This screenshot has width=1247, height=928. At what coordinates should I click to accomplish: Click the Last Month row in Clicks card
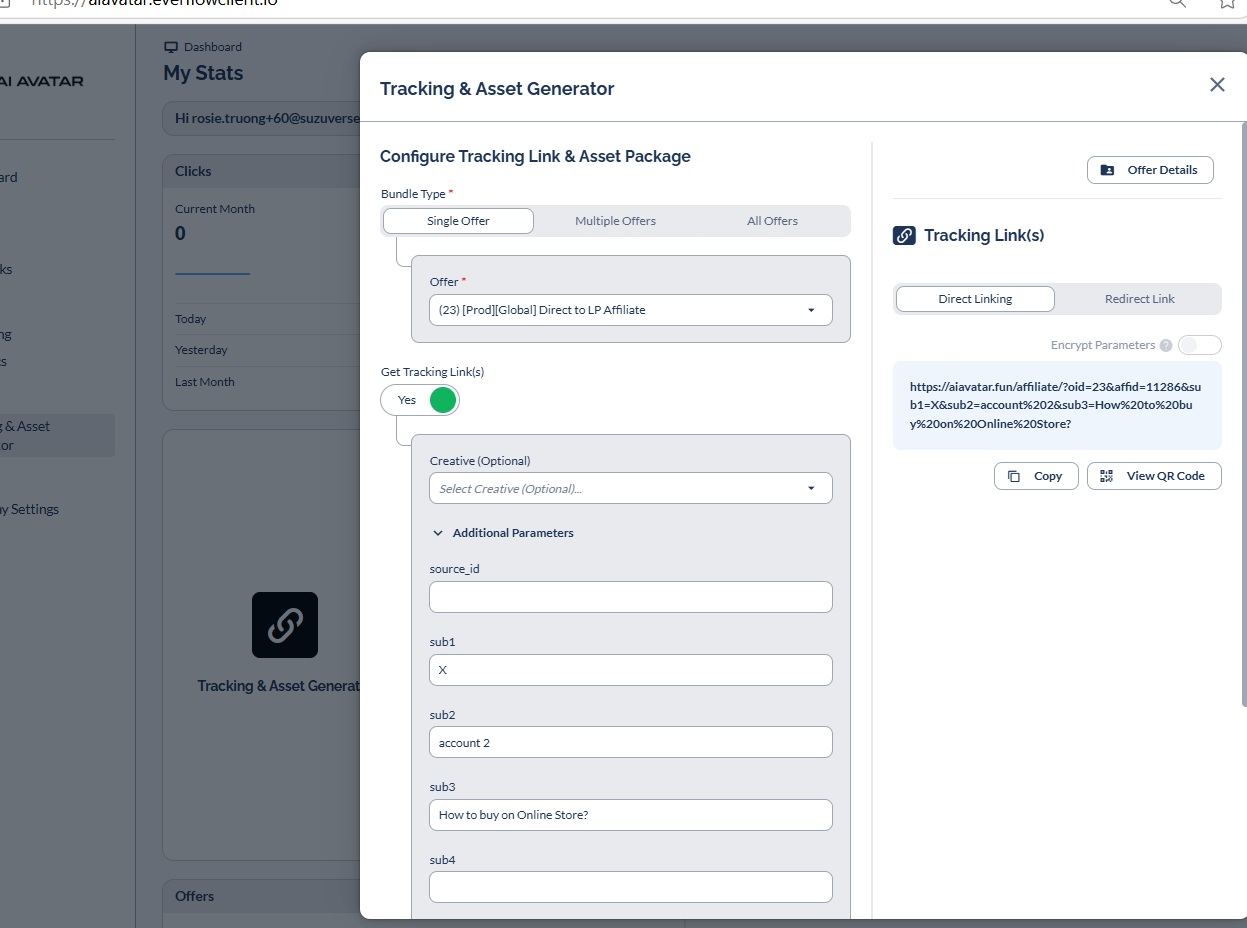tap(267, 382)
